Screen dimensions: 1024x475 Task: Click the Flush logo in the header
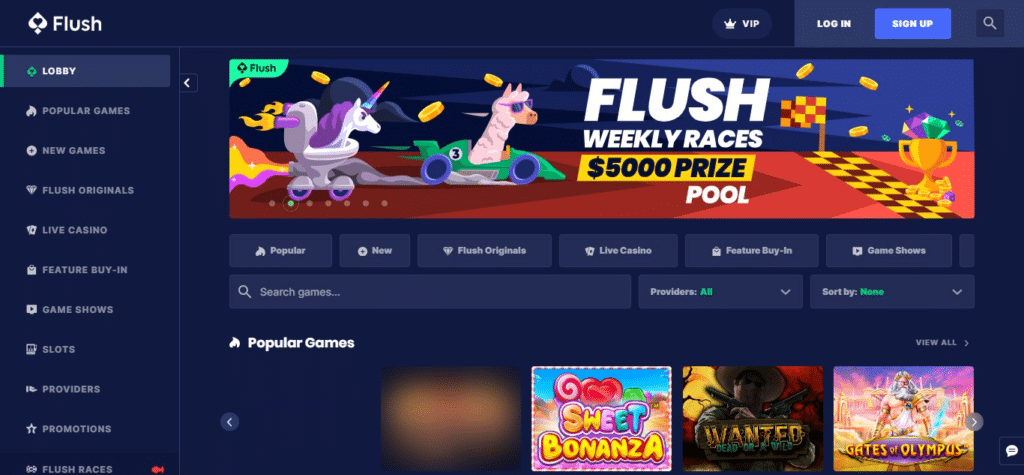(x=65, y=24)
